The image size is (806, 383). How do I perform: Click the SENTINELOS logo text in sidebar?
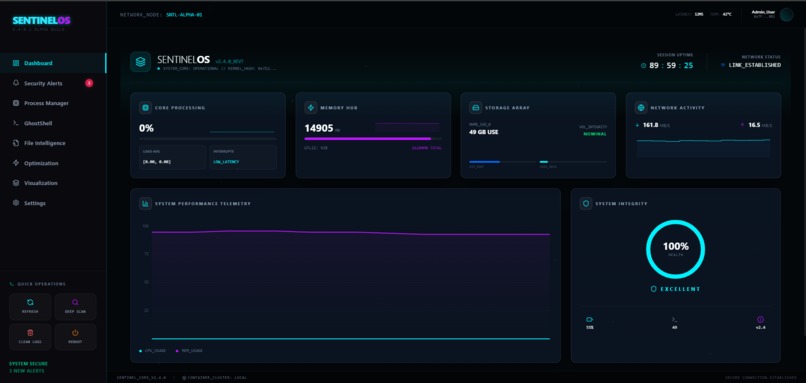(41, 21)
